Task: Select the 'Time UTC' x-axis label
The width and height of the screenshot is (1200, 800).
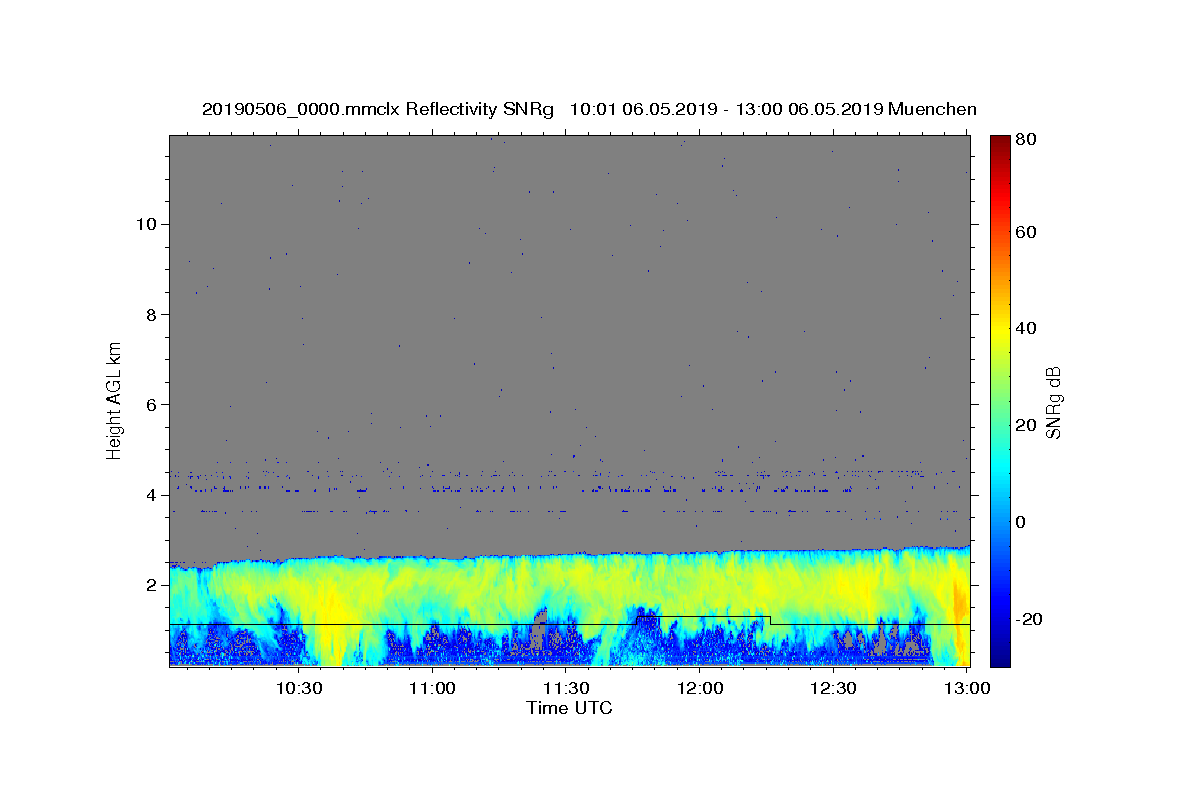Action: [x=569, y=708]
